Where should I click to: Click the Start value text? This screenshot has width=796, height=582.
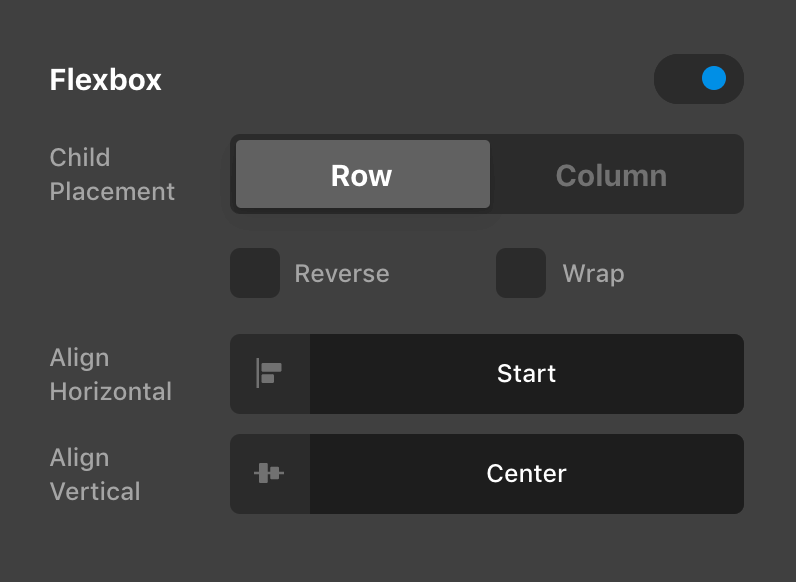(526, 374)
